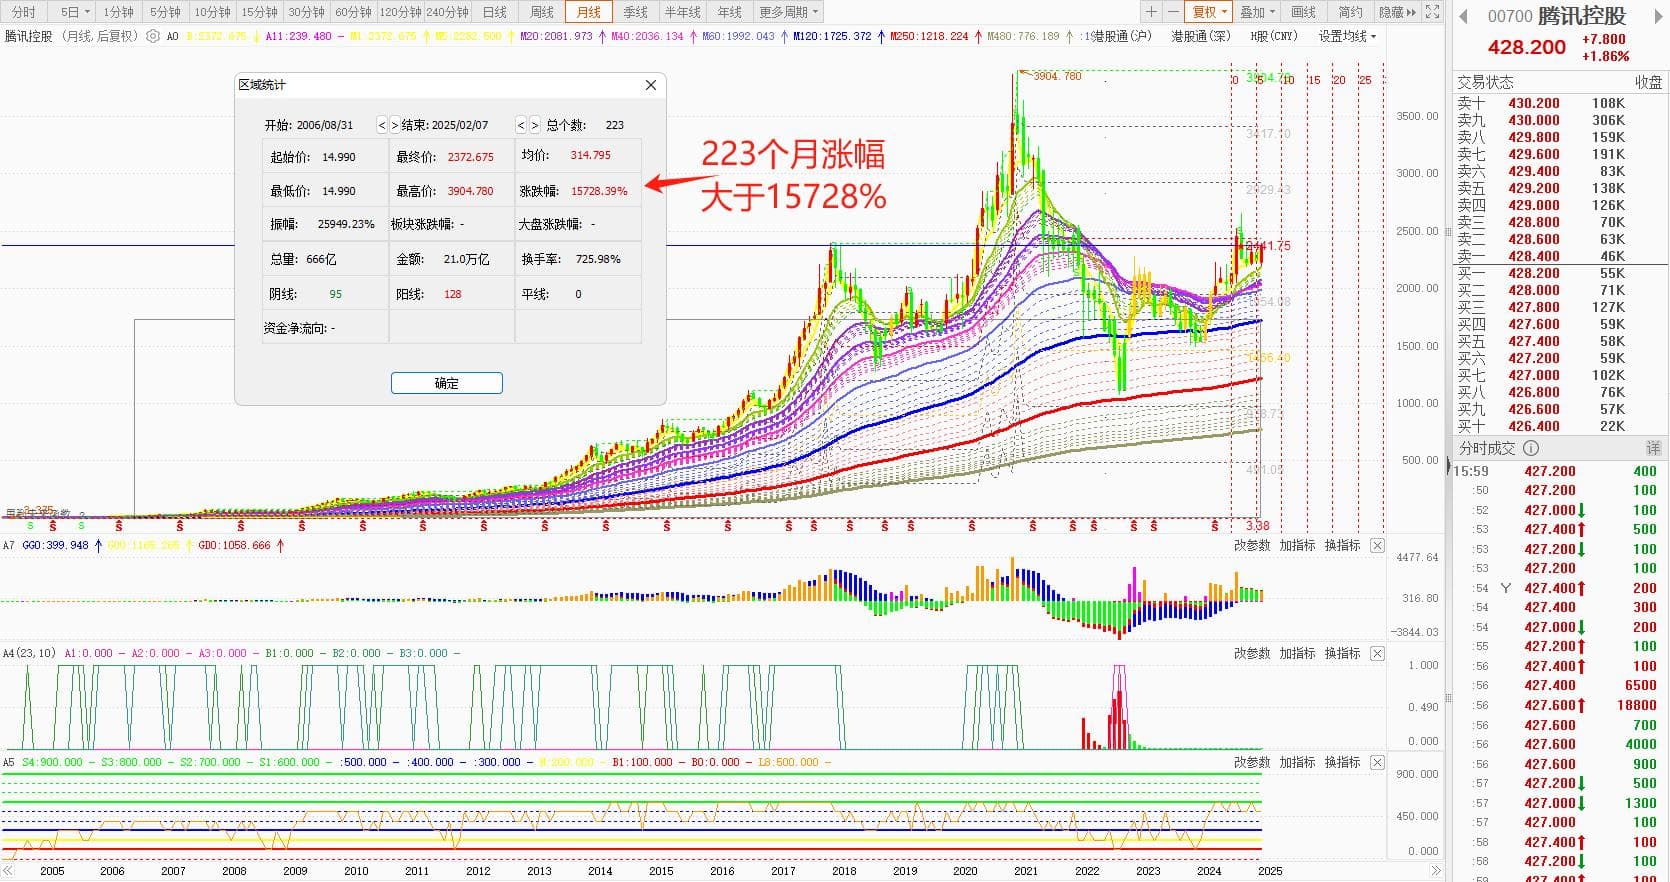Click 换指标 in the A4 panel

1342,653
